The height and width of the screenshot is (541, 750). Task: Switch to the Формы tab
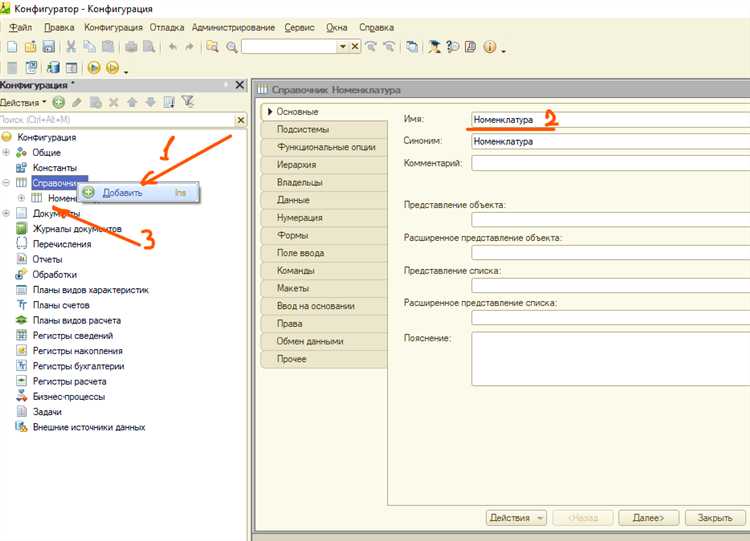[324, 235]
